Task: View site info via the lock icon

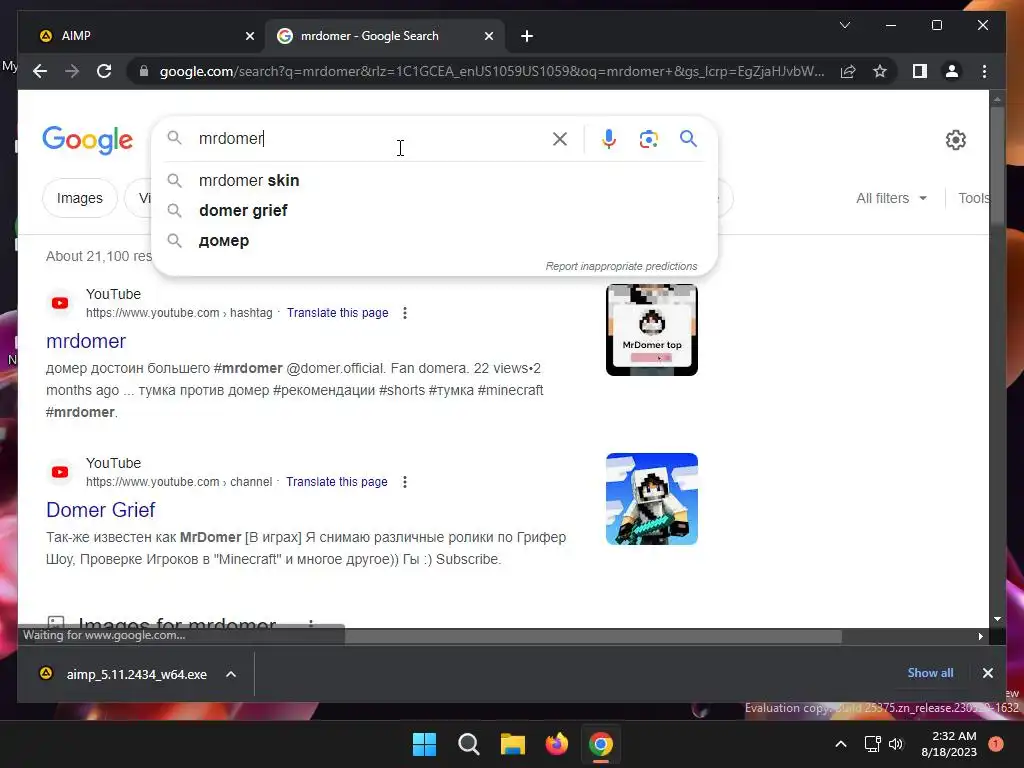Action: [x=144, y=71]
